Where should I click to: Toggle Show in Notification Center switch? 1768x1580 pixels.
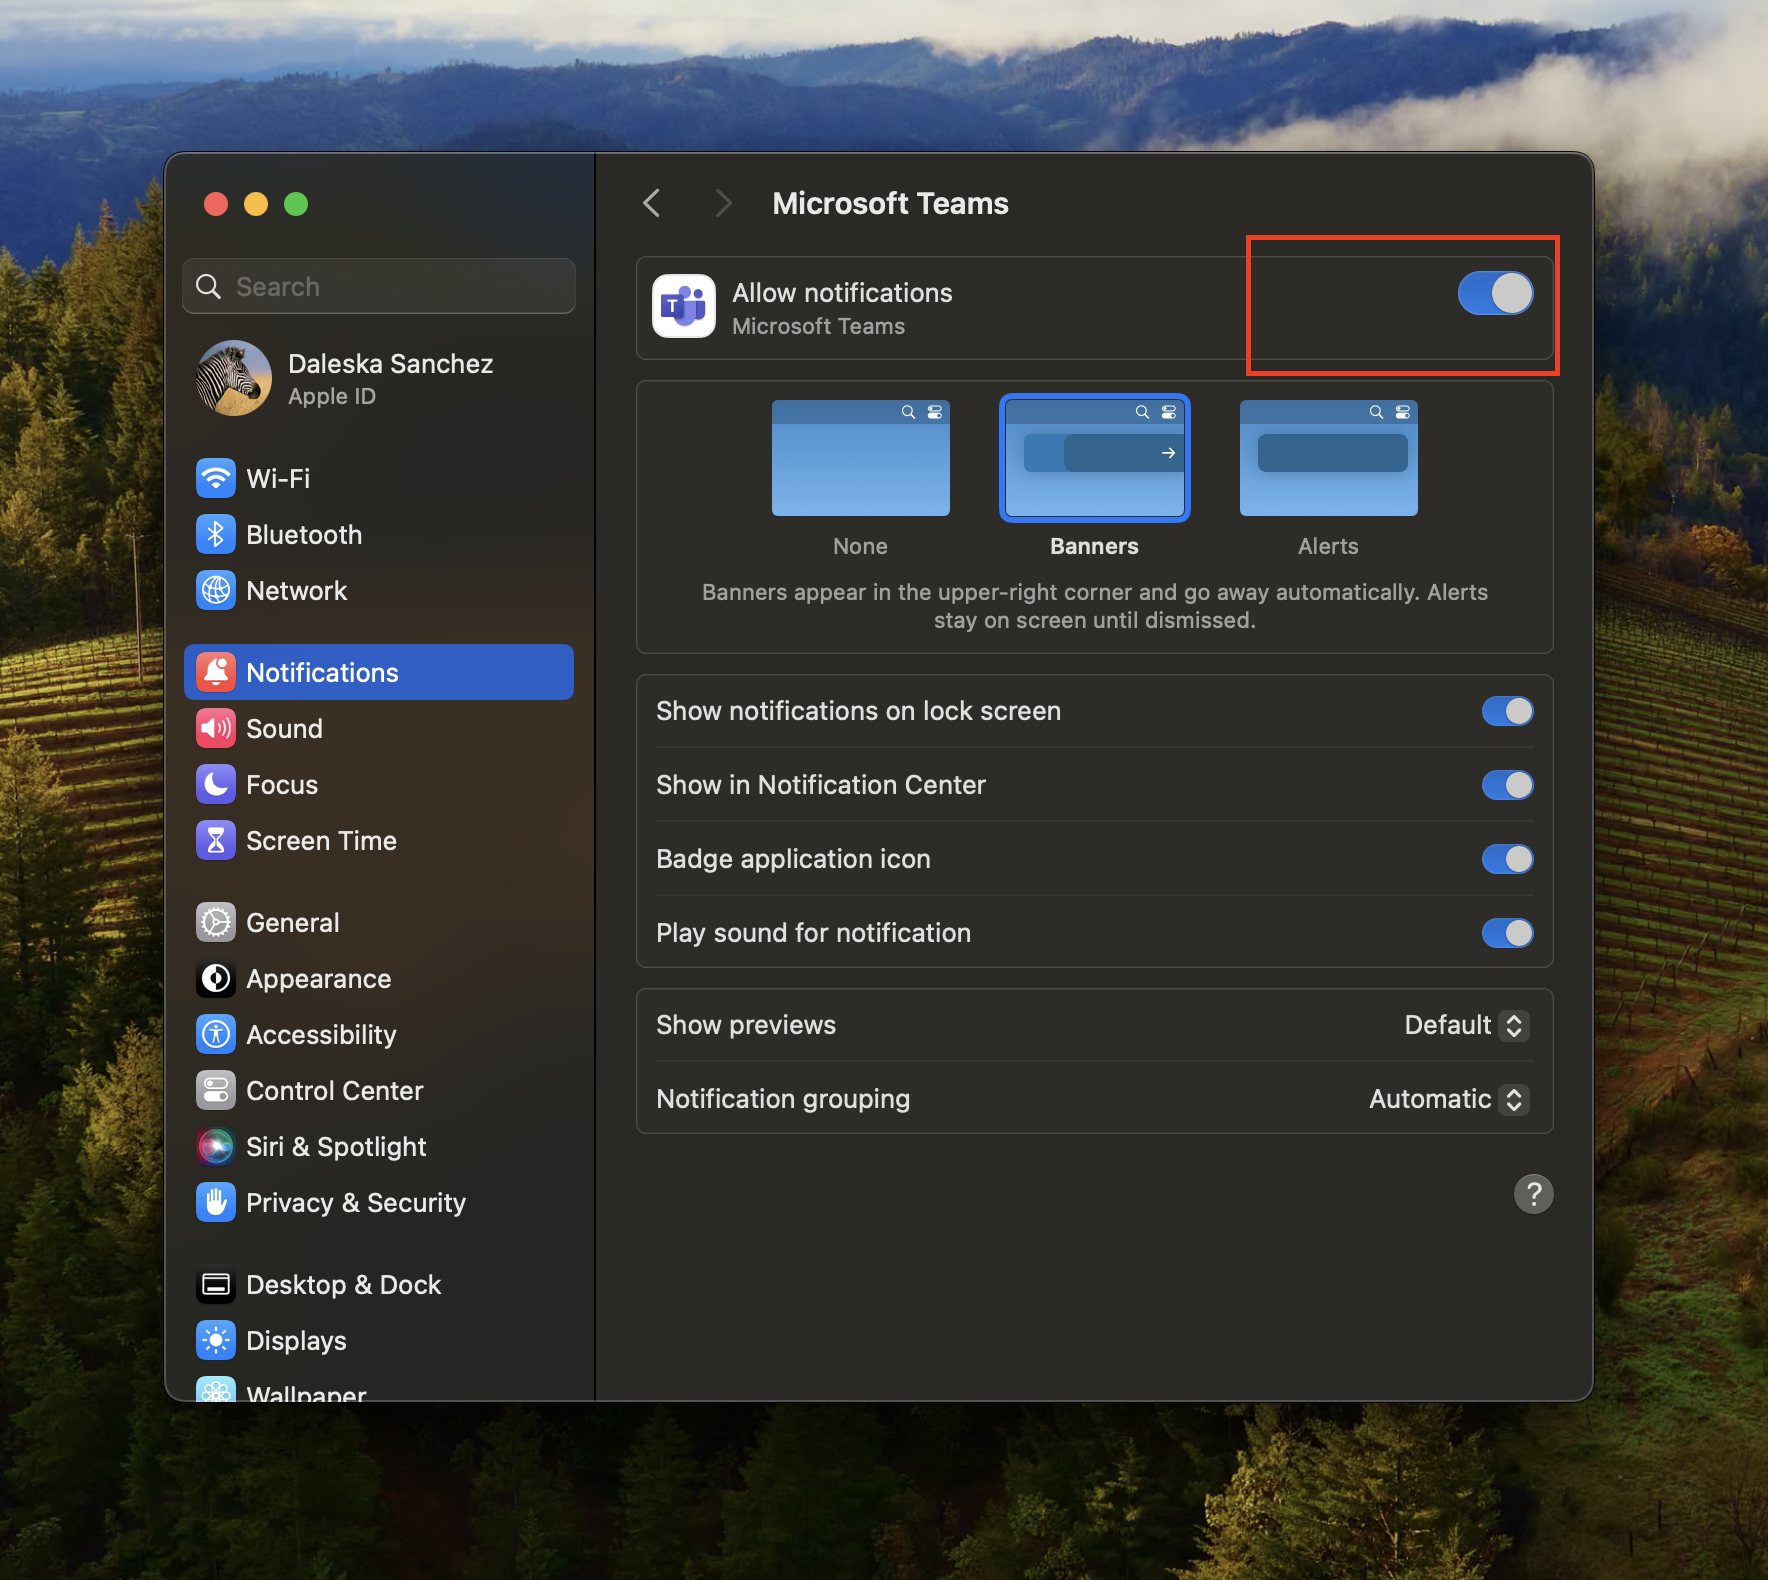click(1507, 785)
